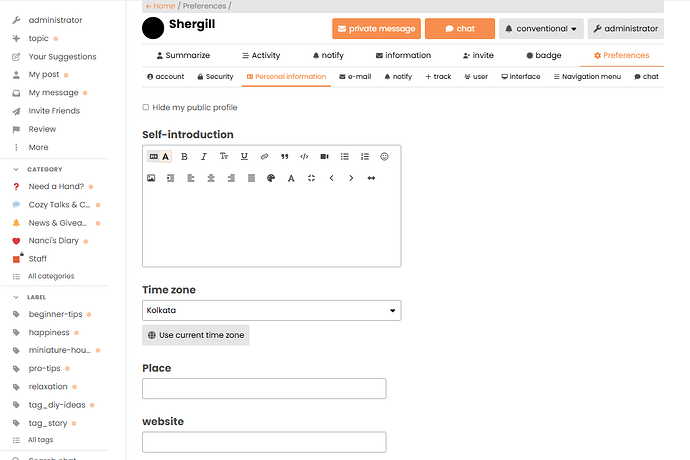Insert a blockquote in Self-introduction
Viewport: 690px width, 460px height.
(x=284, y=156)
